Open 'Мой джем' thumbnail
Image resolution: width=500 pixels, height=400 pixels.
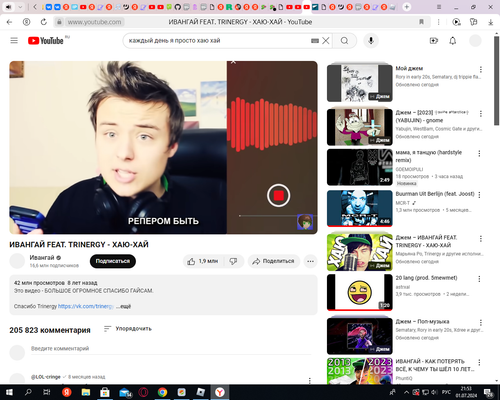tap(360, 83)
